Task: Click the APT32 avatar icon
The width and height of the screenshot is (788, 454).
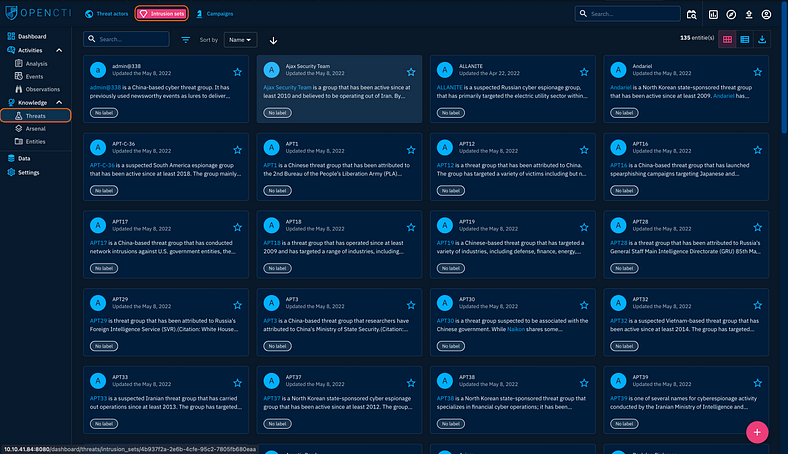Action: tap(618, 303)
